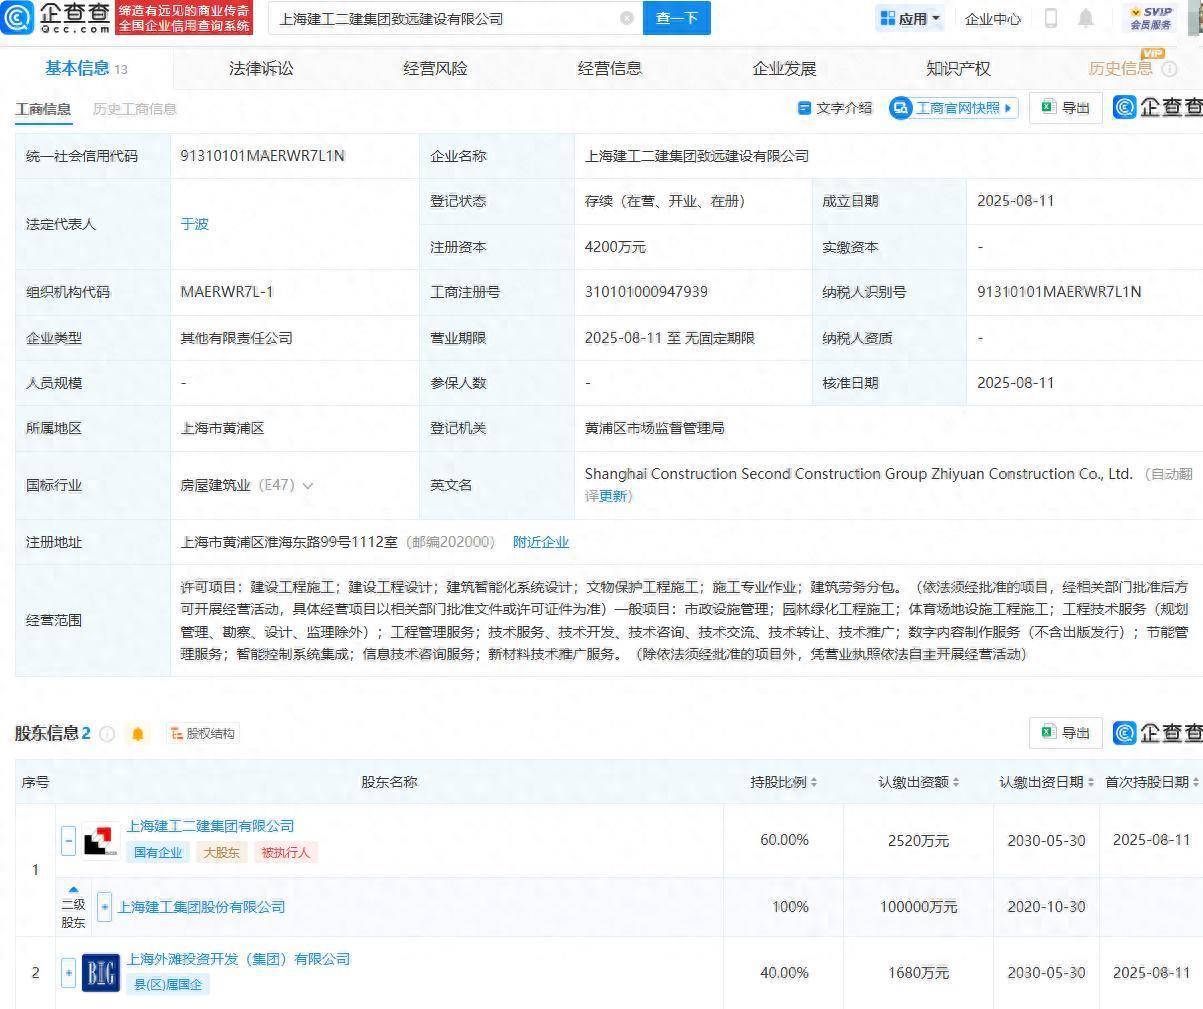The width and height of the screenshot is (1203, 1009).
Task: Open the mobile phone app icon
Action: pos(1051,18)
